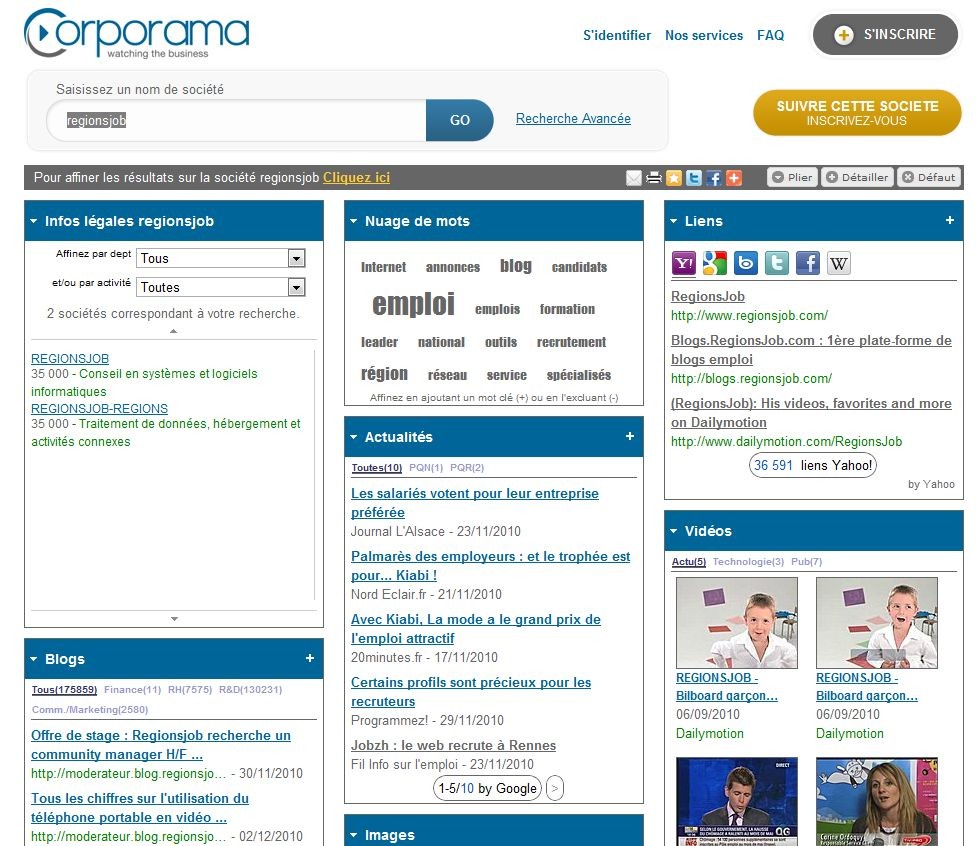
Task: Collapse the Blogs panel
Action: (x=34, y=659)
